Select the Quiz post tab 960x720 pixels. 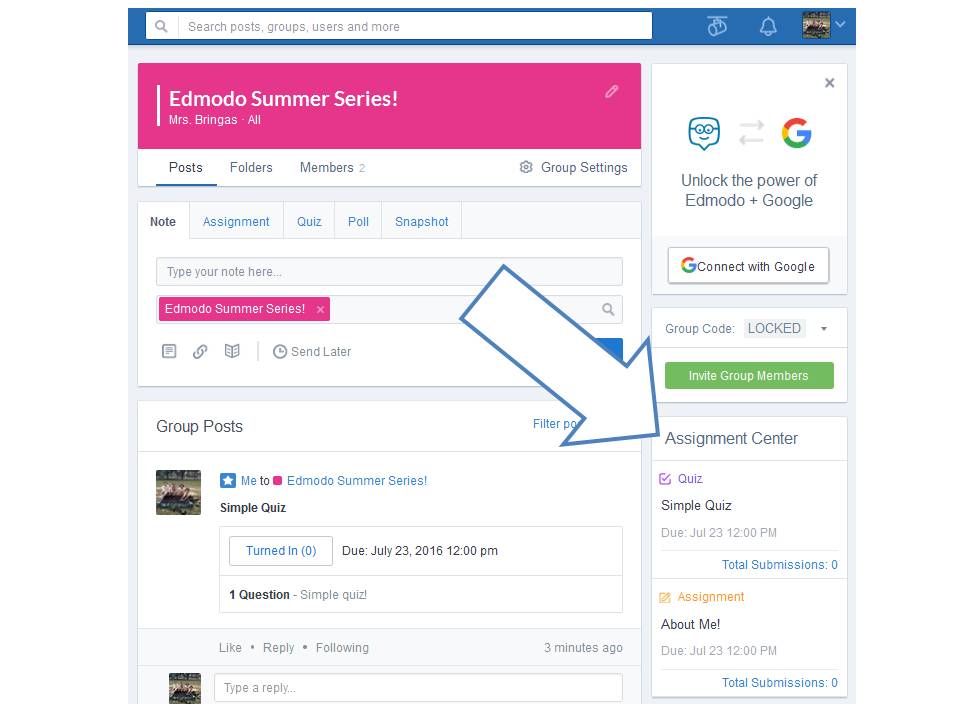point(309,222)
